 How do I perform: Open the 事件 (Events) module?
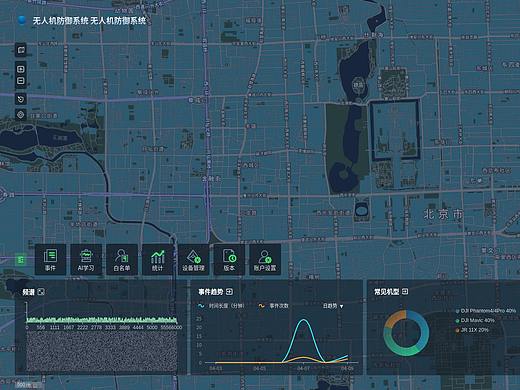point(50,260)
